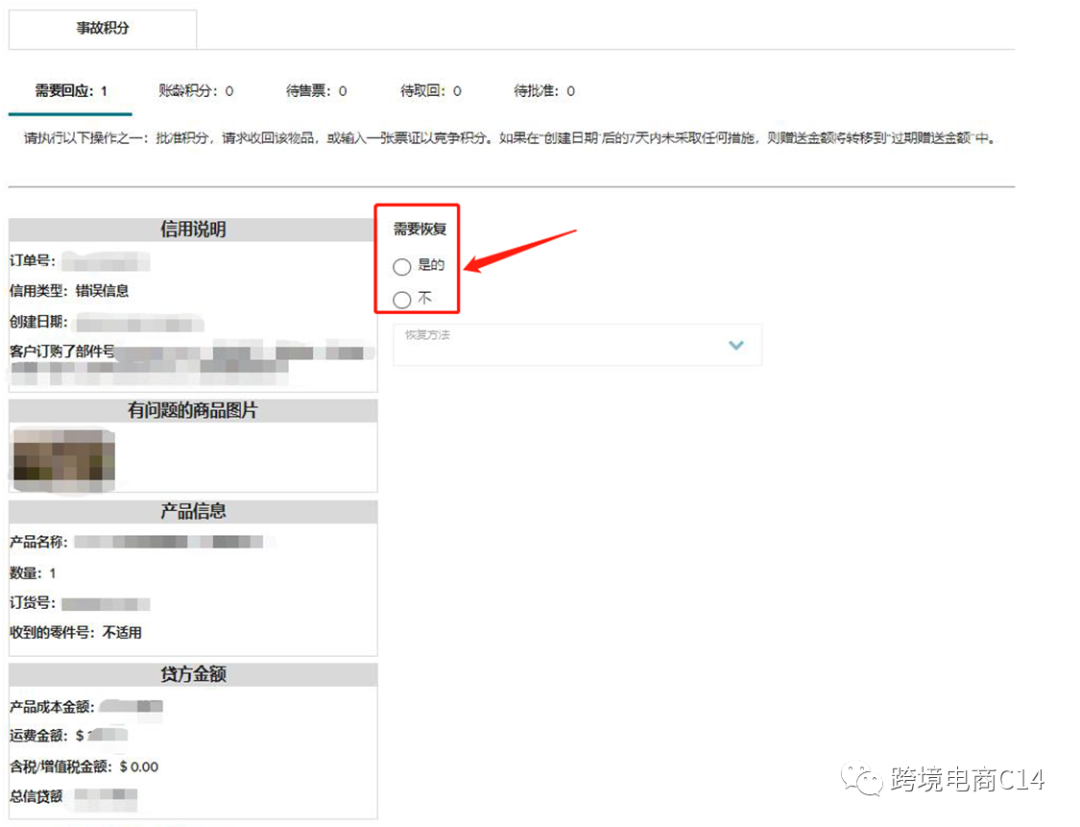
Task: Click 数量: 1 text
Action: pos(32,573)
